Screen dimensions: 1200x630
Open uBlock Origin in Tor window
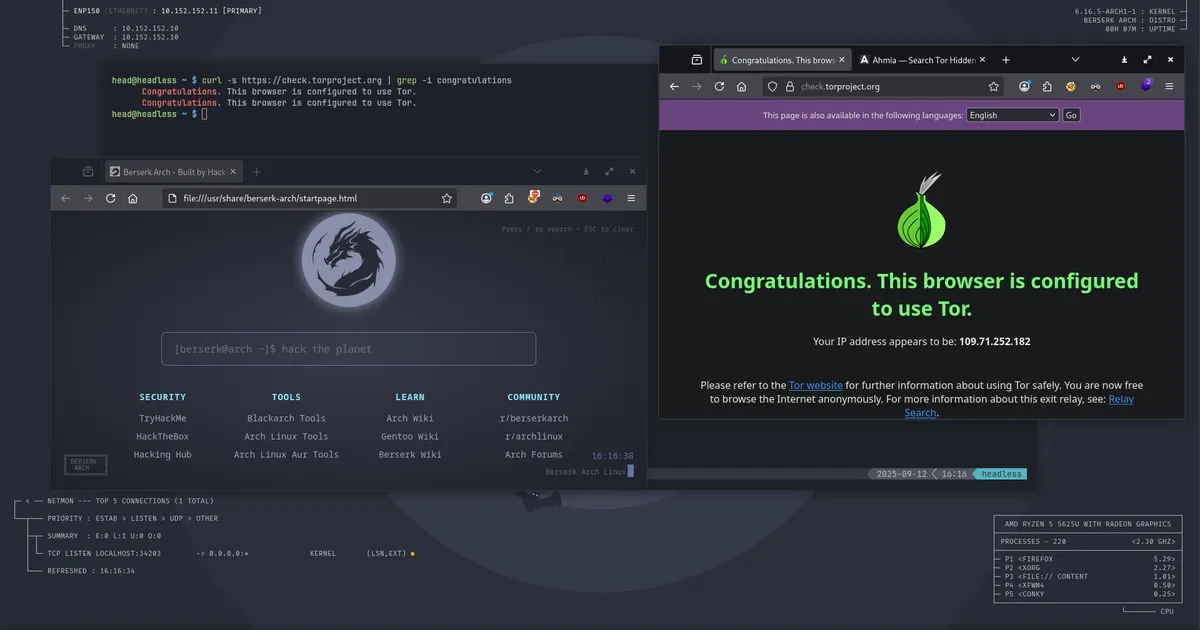1120,87
